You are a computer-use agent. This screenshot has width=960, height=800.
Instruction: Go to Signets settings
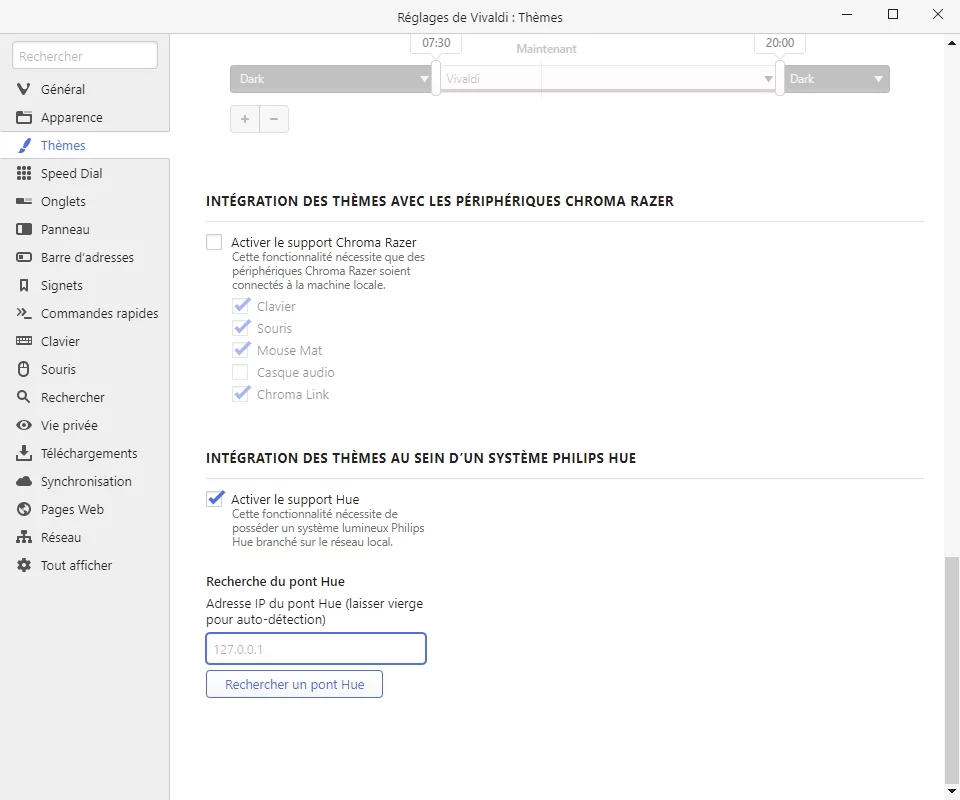tap(85, 286)
